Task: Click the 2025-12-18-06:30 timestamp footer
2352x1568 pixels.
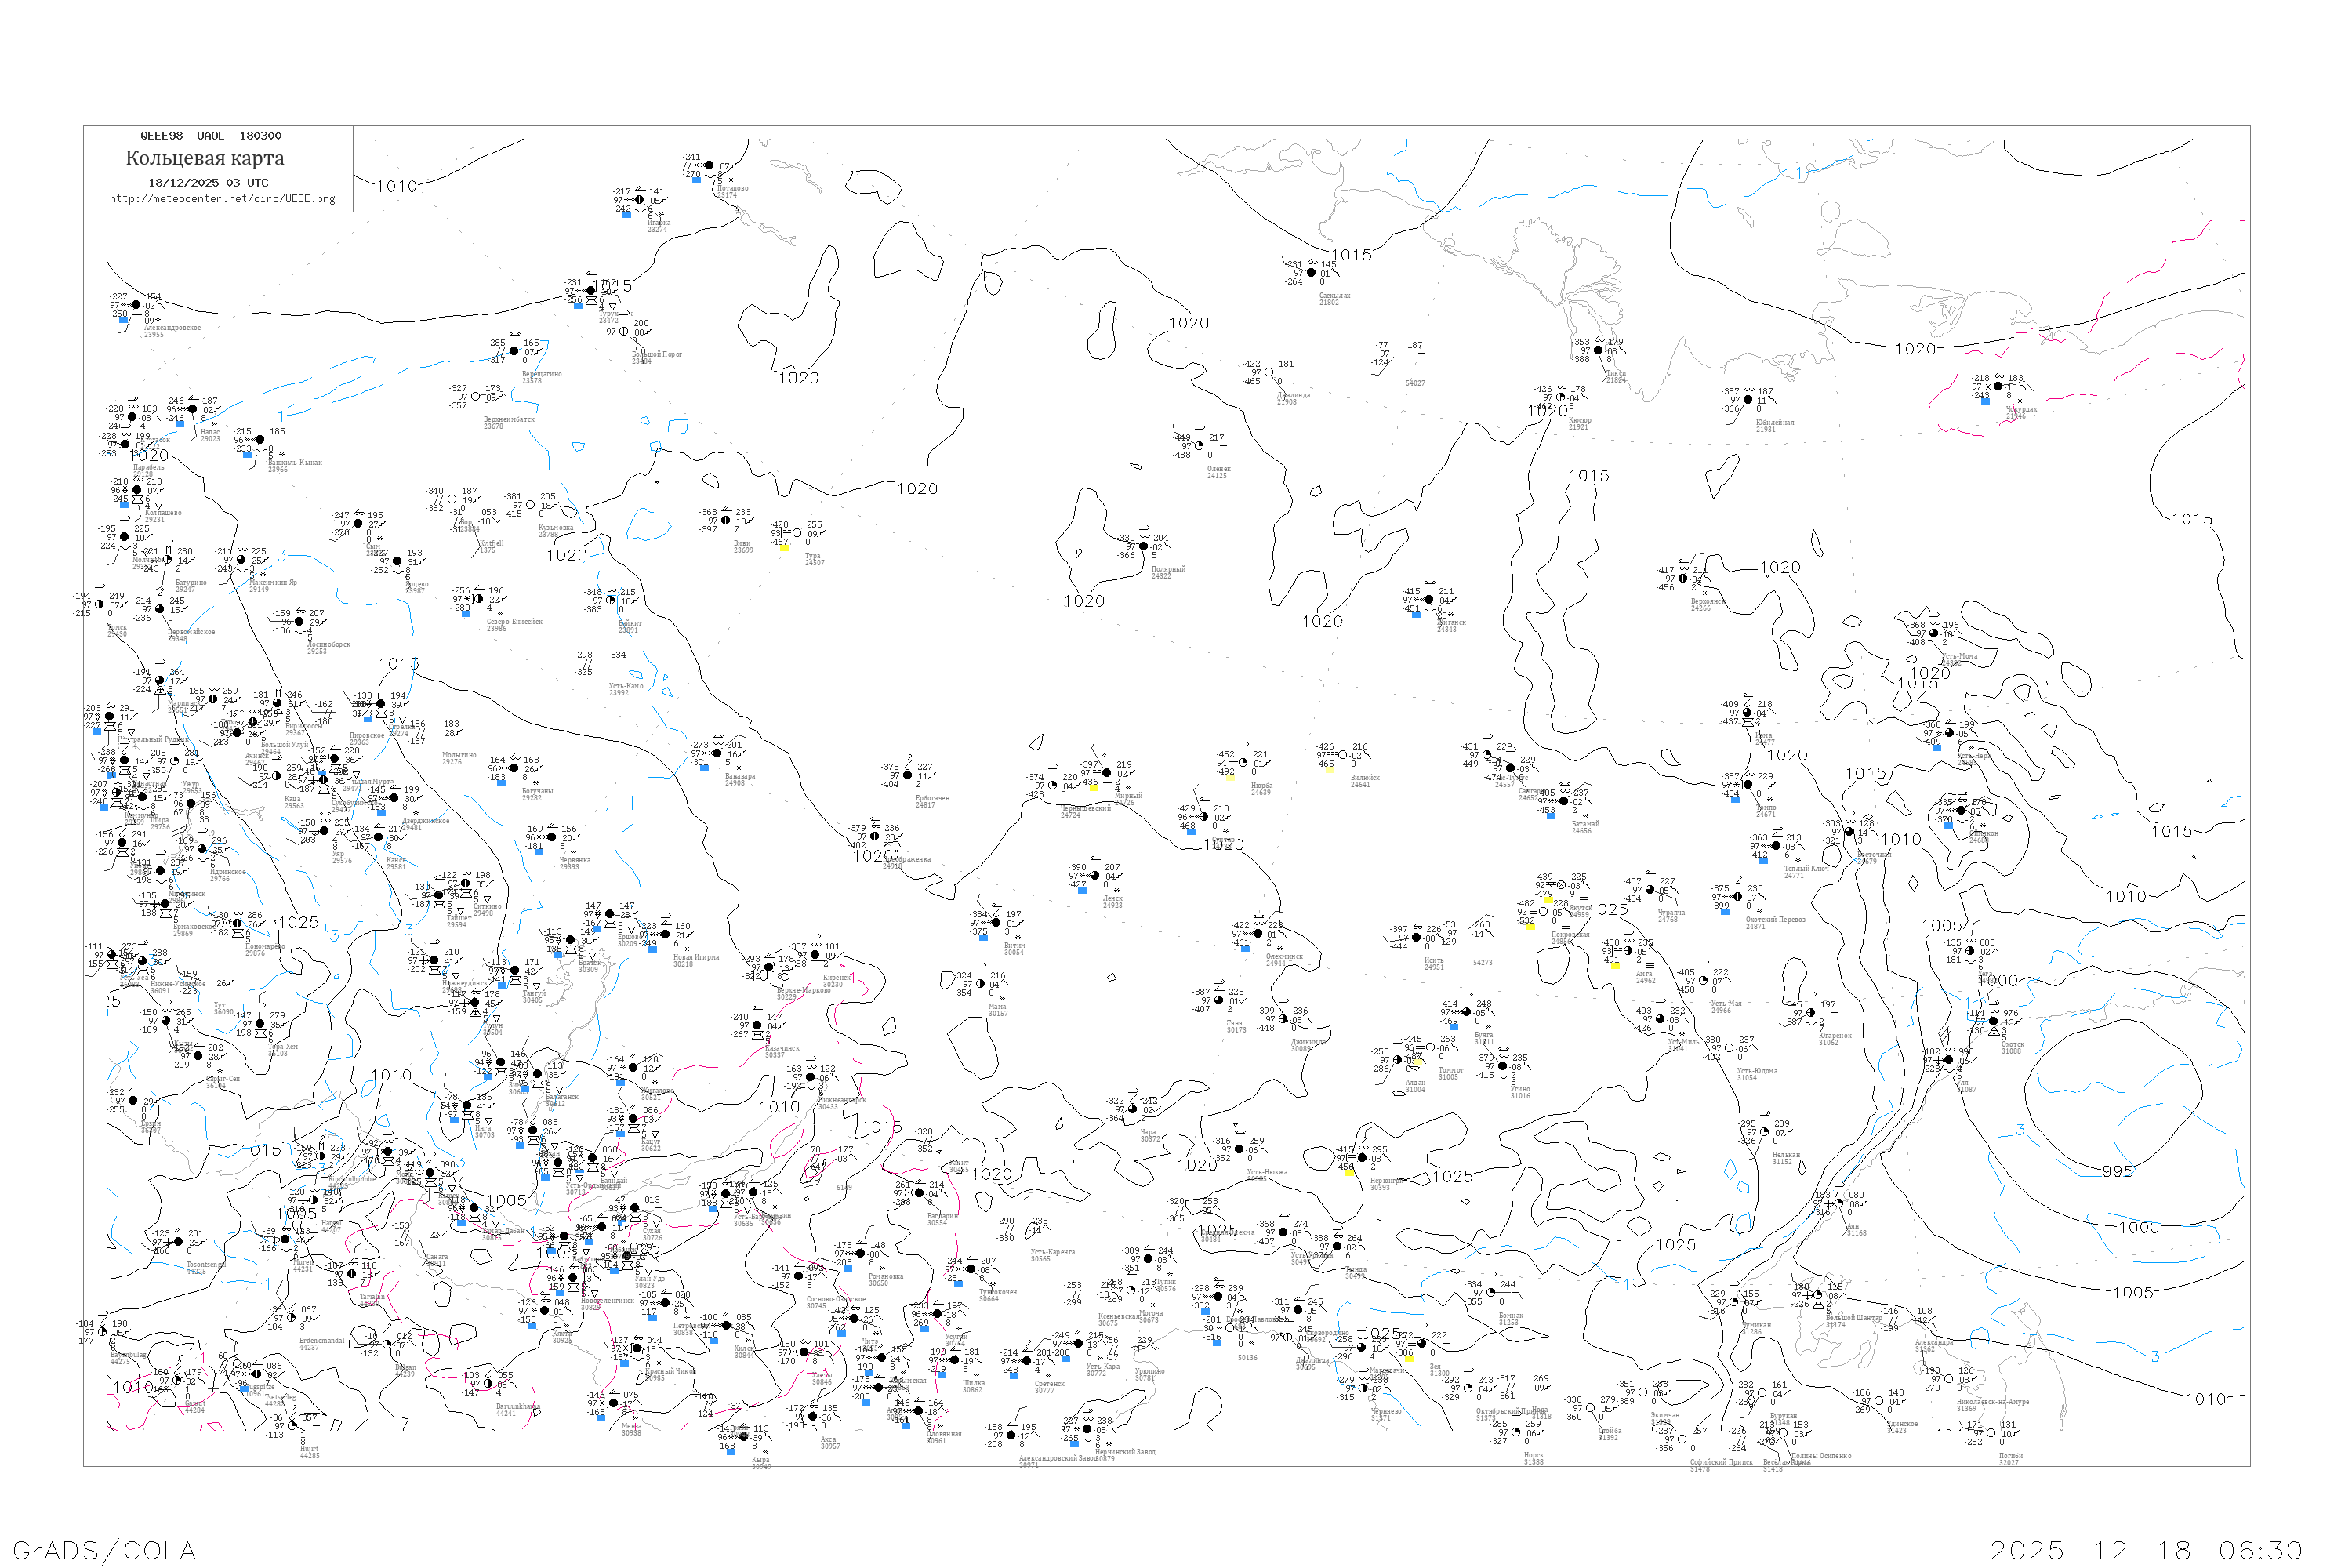Action: point(2146,1550)
